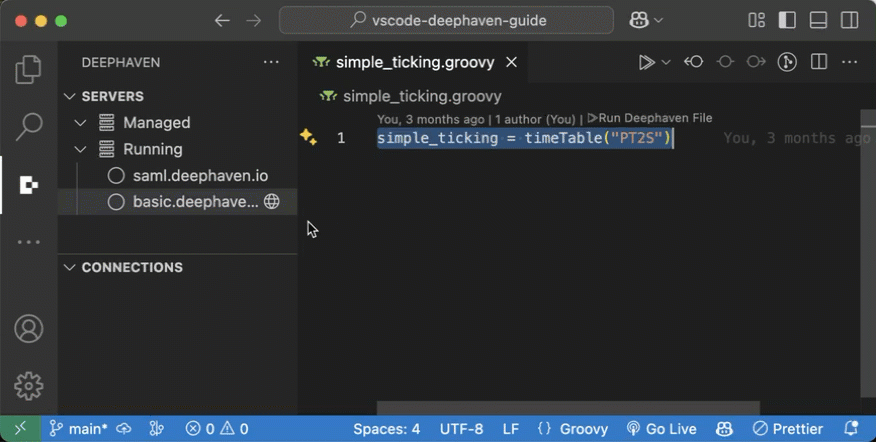Screen dimensions: 876x442
Task: Click the Go Live status bar button
Action: (661, 429)
